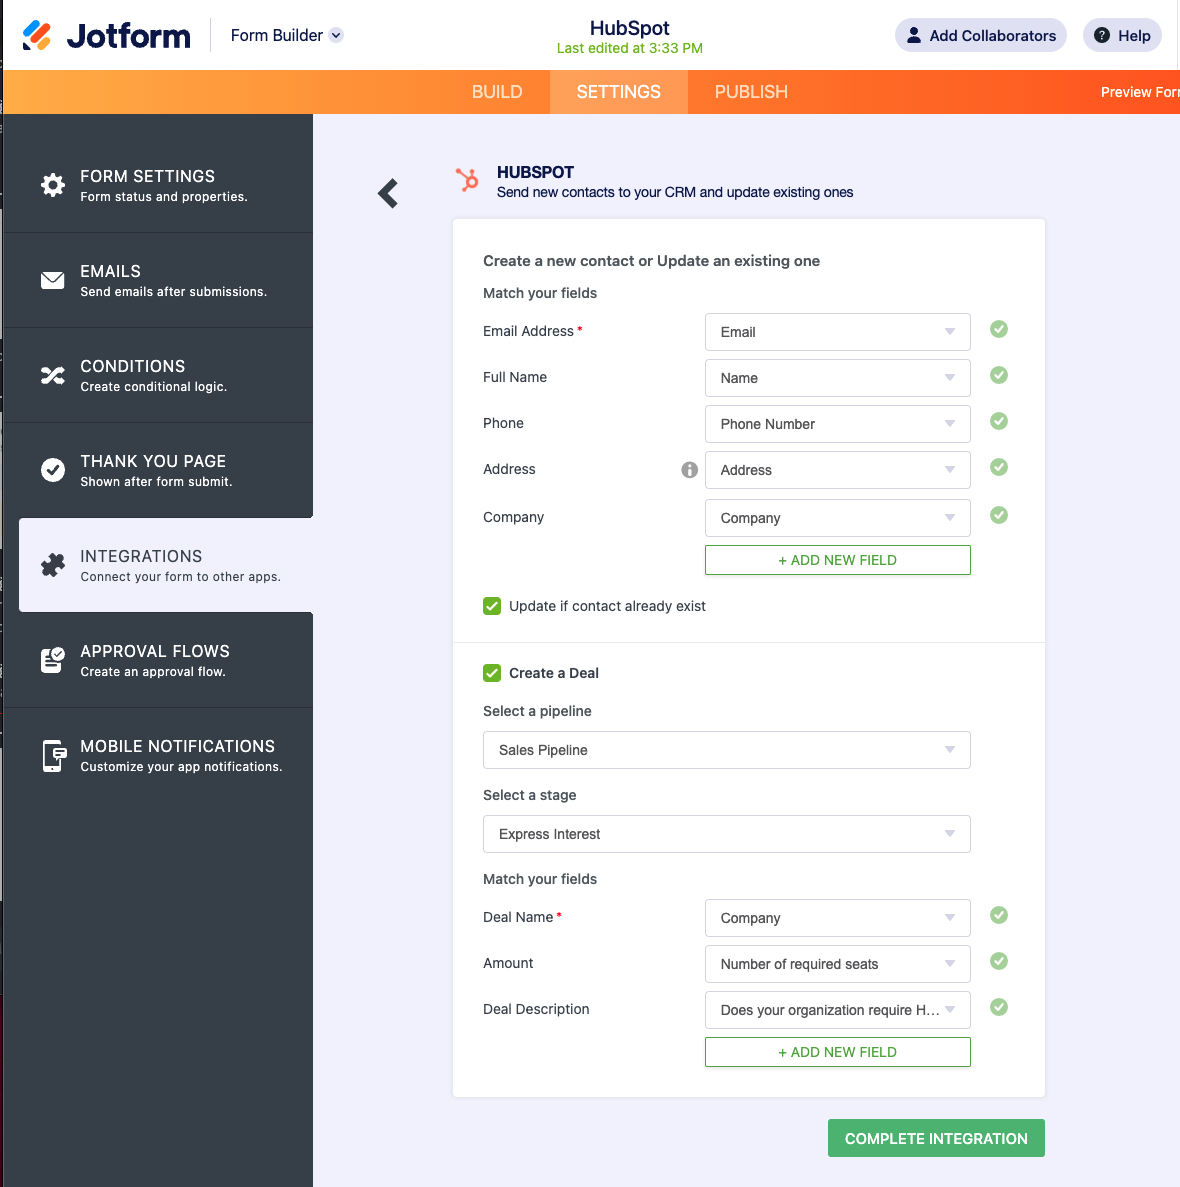This screenshot has height=1187, width=1180.
Task: Click the Conditions shuffle icon
Action: [53, 375]
